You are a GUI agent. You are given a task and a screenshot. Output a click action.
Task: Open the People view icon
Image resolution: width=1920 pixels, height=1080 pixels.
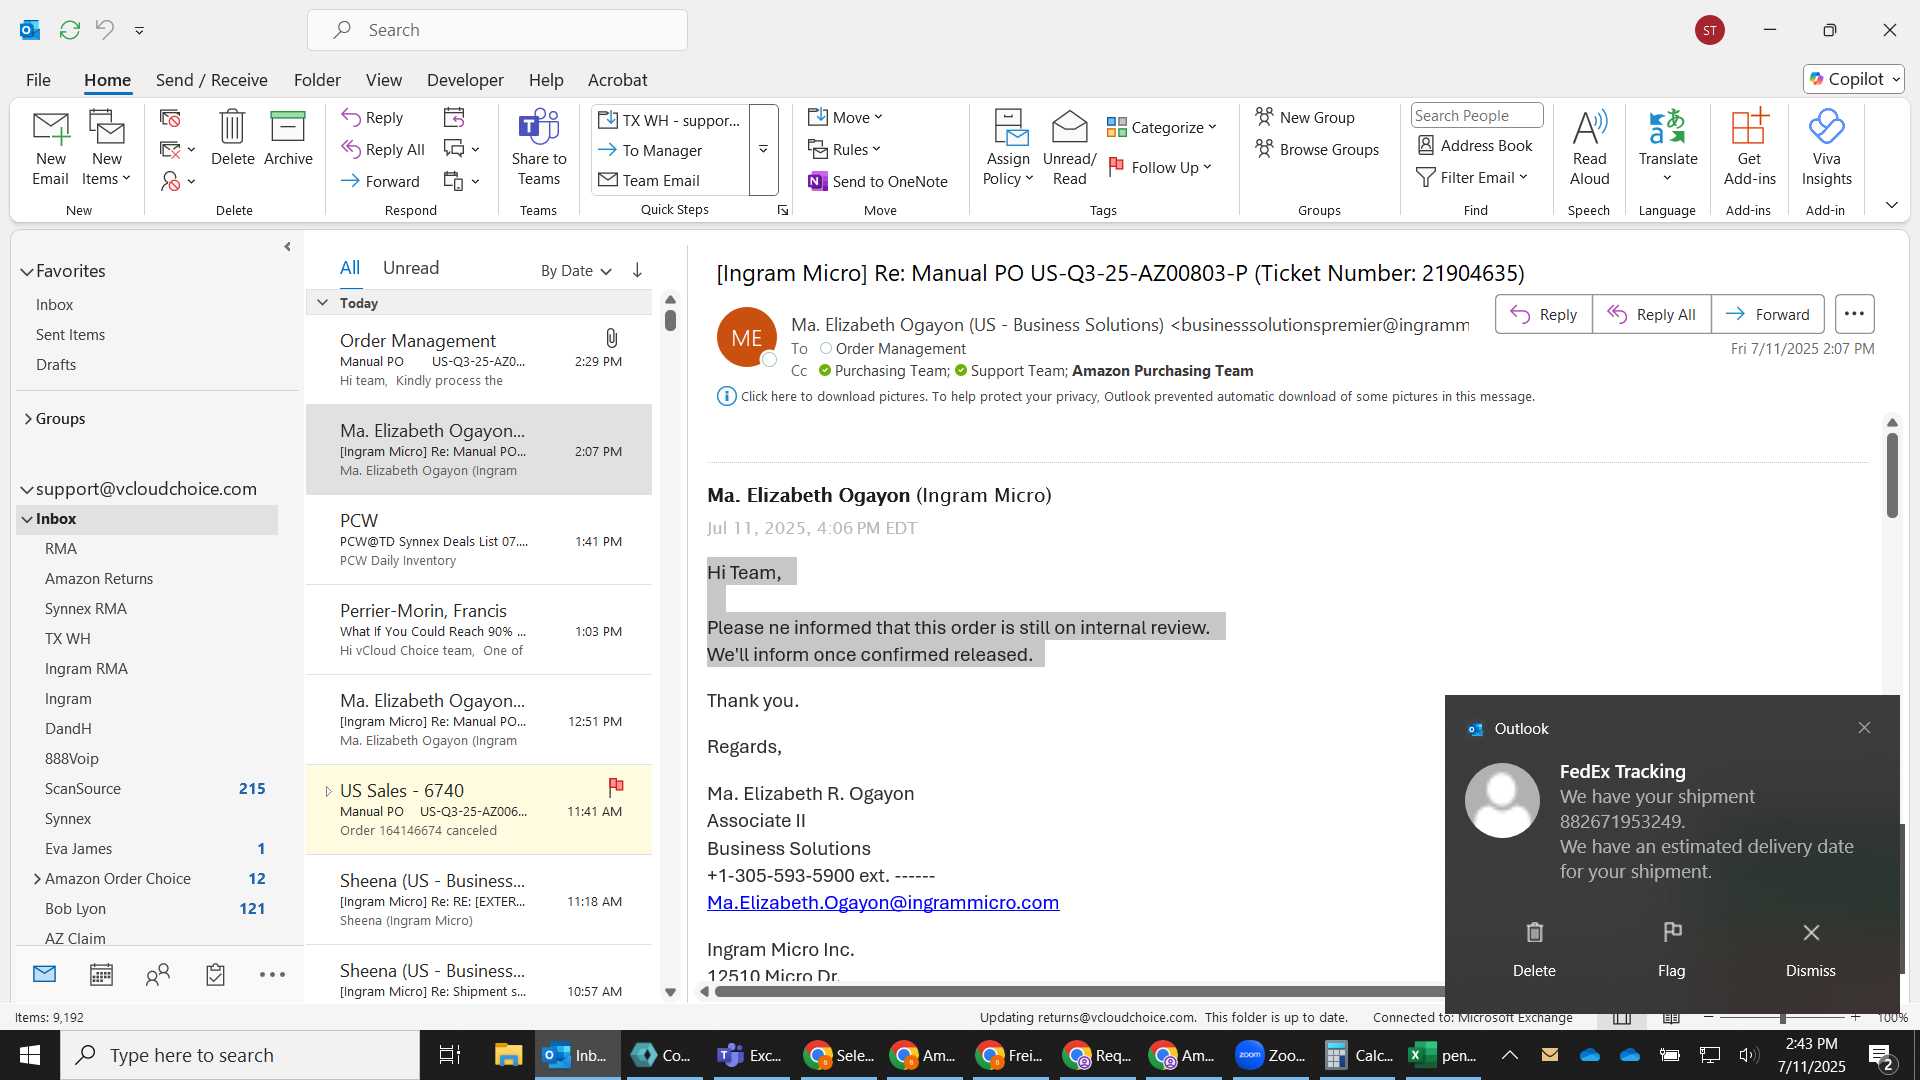[x=158, y=975]
